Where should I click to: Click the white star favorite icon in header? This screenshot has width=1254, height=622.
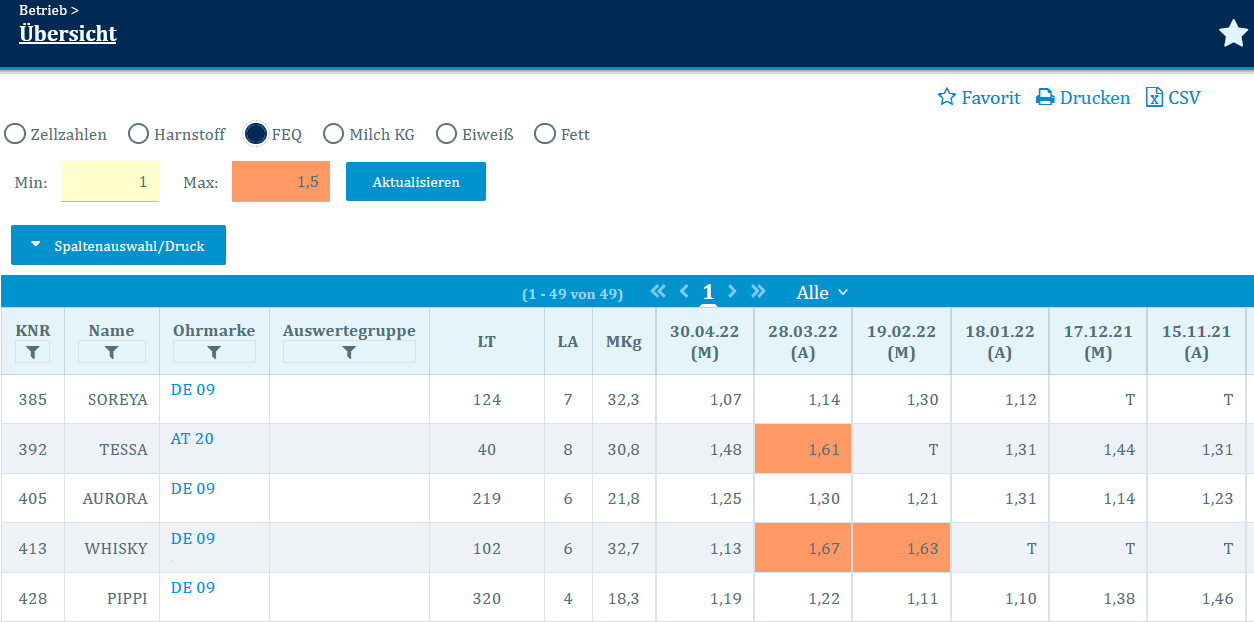click(x=1233, y=34)
